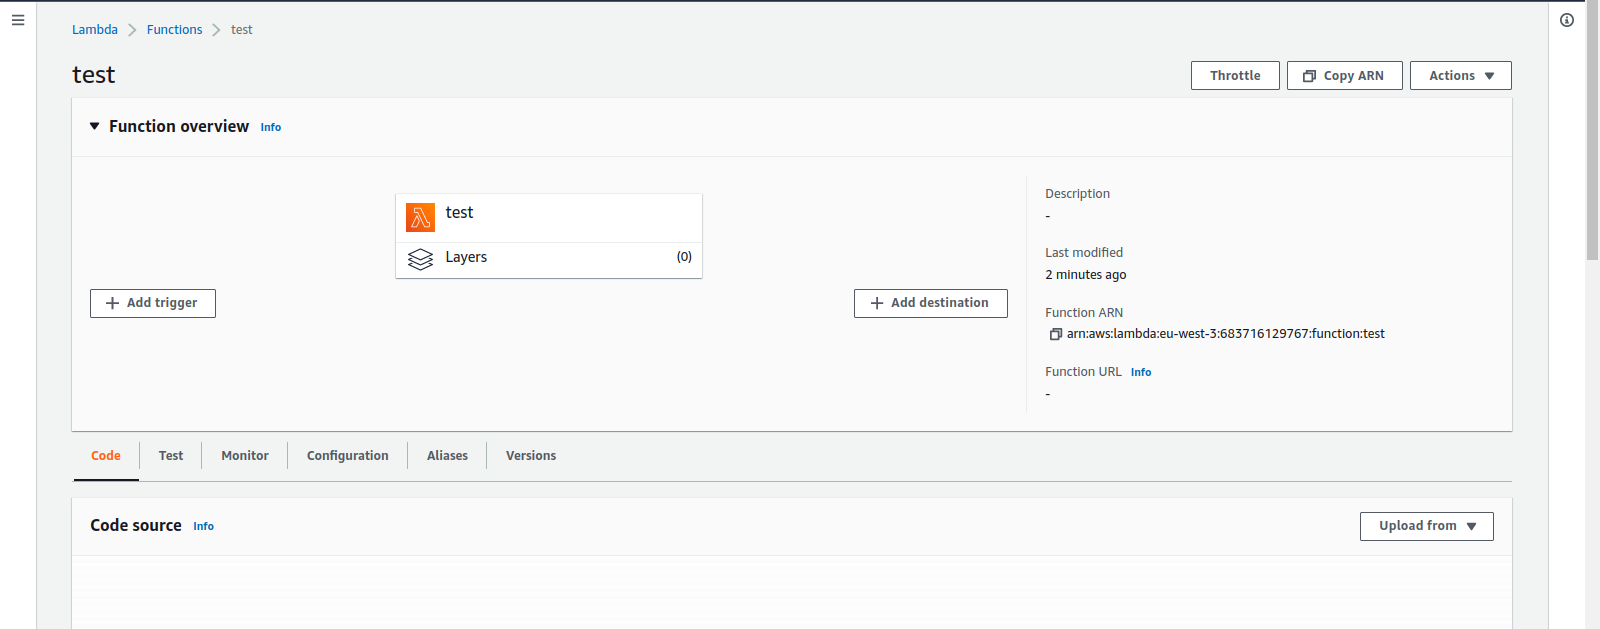Screen dimensions: 1600x629
Task: Navigate to Lambda breadcrumb link
Action: pos(95,30)
